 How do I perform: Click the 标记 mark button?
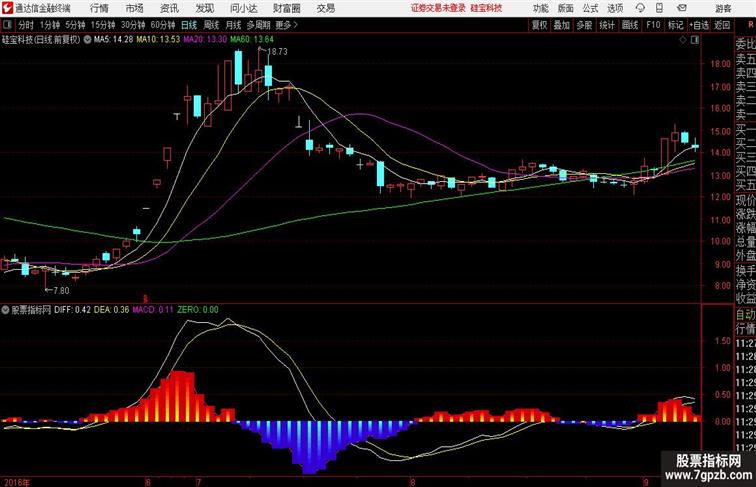pos(675,25)
